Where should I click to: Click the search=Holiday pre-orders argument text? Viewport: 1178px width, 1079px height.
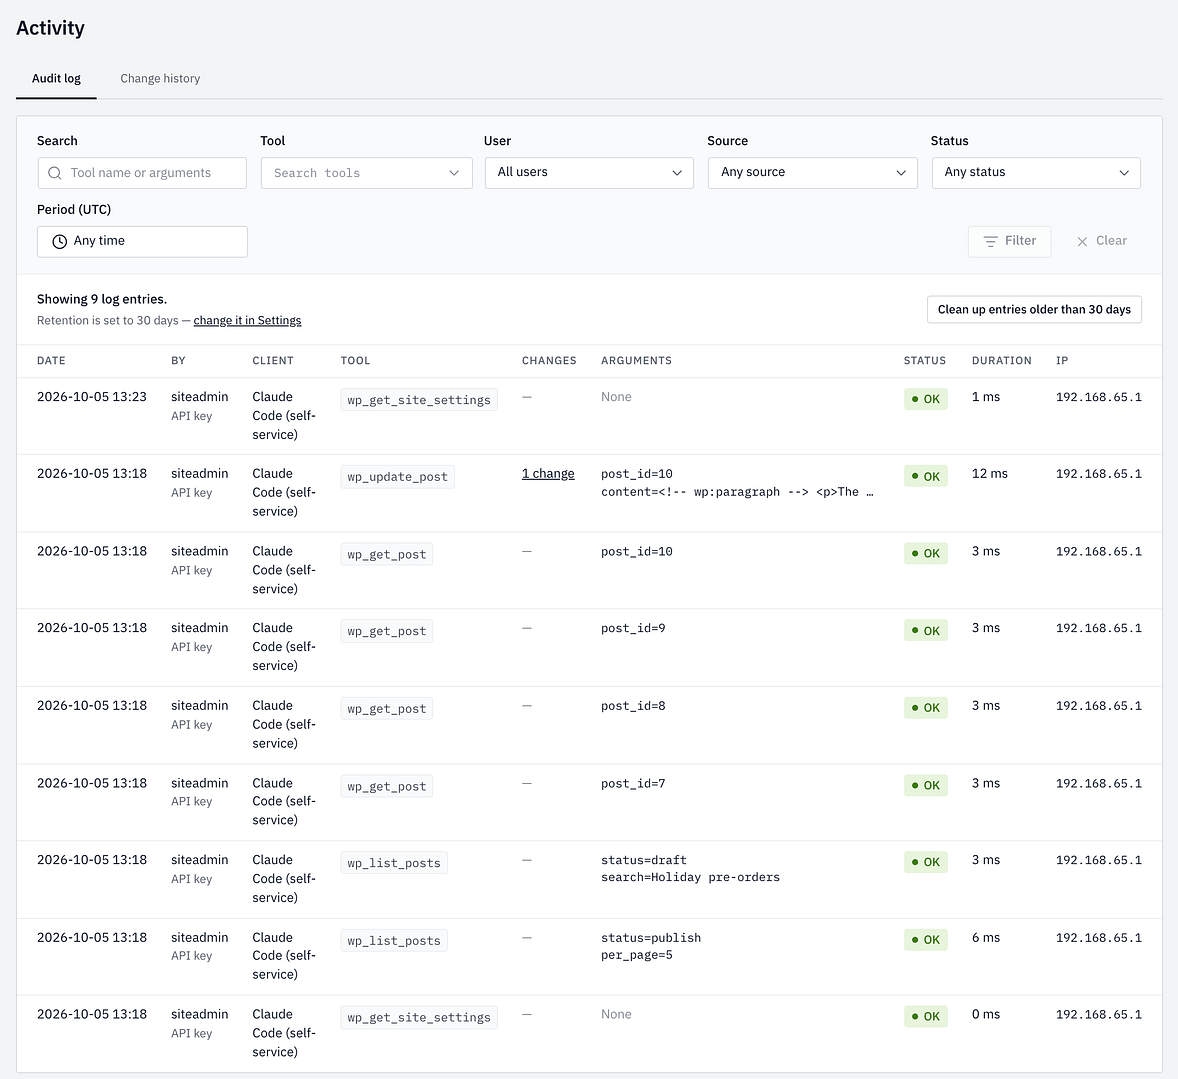tap(690, 877)
